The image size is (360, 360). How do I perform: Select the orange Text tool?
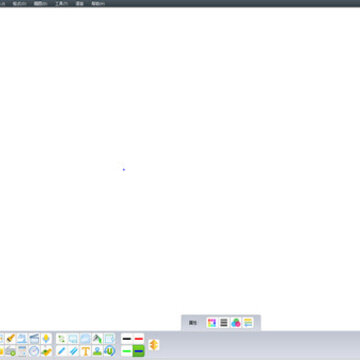click(x=86, y=351)
